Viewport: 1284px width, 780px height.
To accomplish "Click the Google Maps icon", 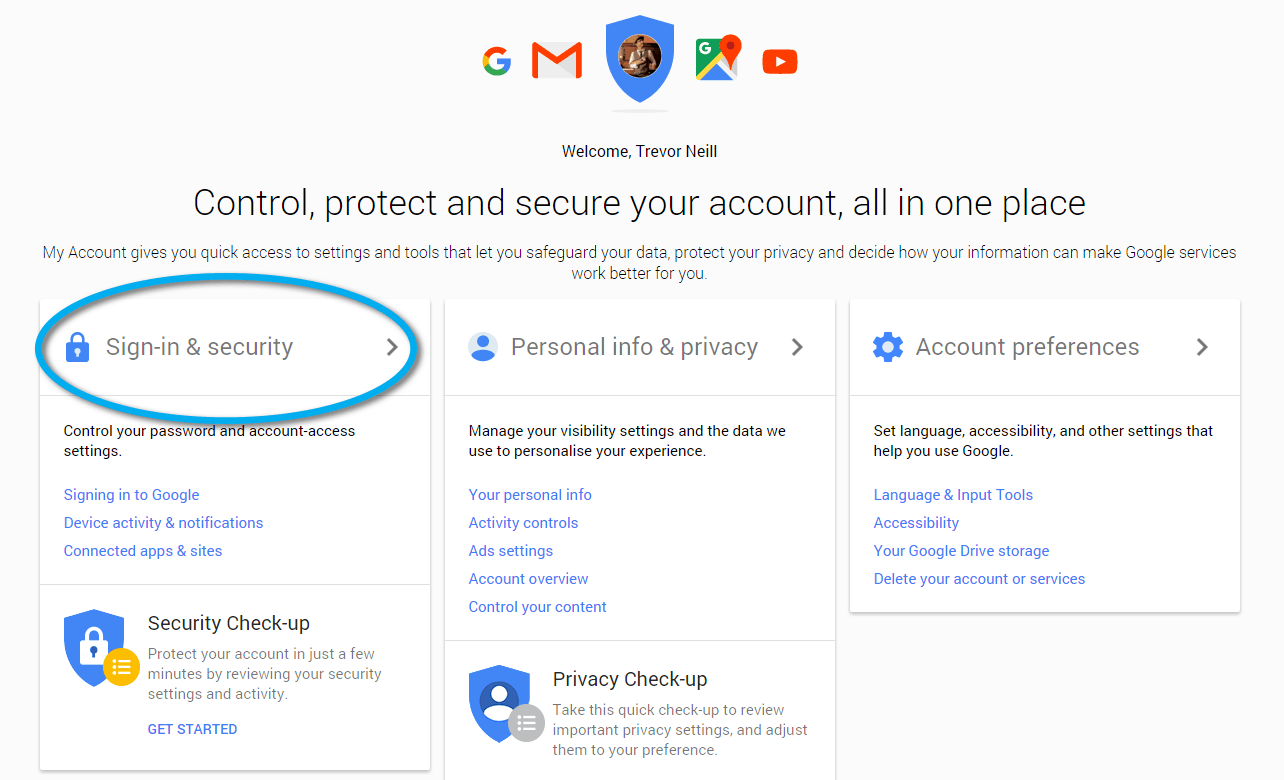I will (x=718, y=59).
